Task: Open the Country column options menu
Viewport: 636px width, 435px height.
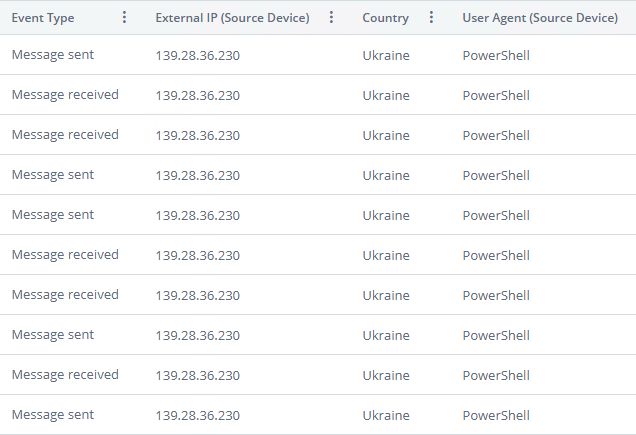Action: (x=431, y=18)
